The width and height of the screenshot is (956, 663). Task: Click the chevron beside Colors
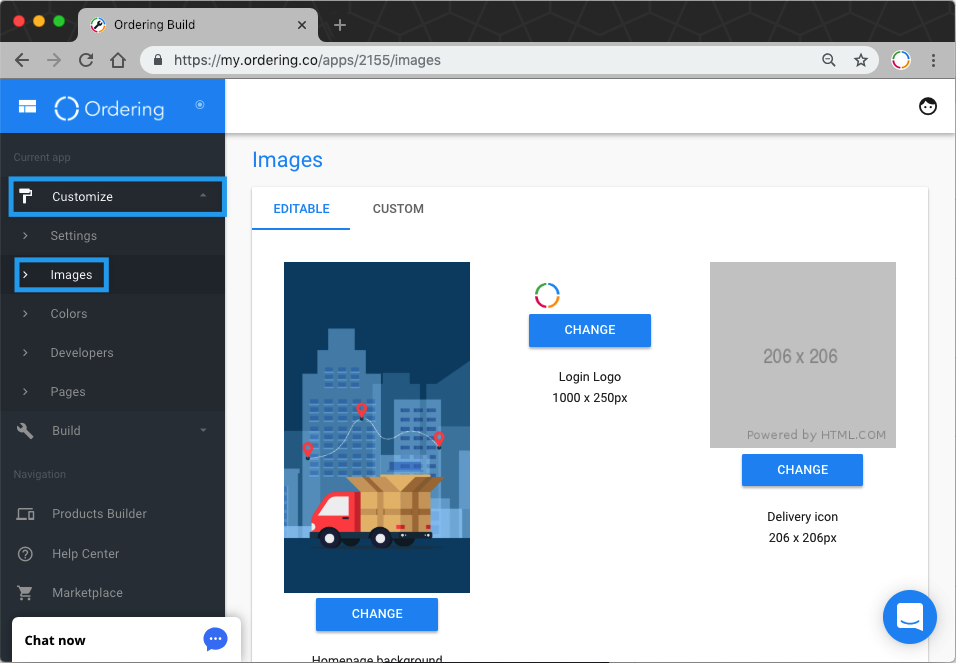coord(25,314)
